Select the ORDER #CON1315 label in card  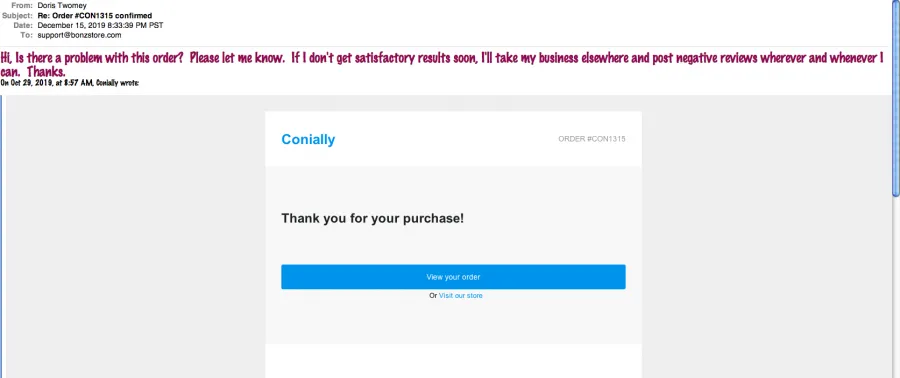tap(592, 139)
